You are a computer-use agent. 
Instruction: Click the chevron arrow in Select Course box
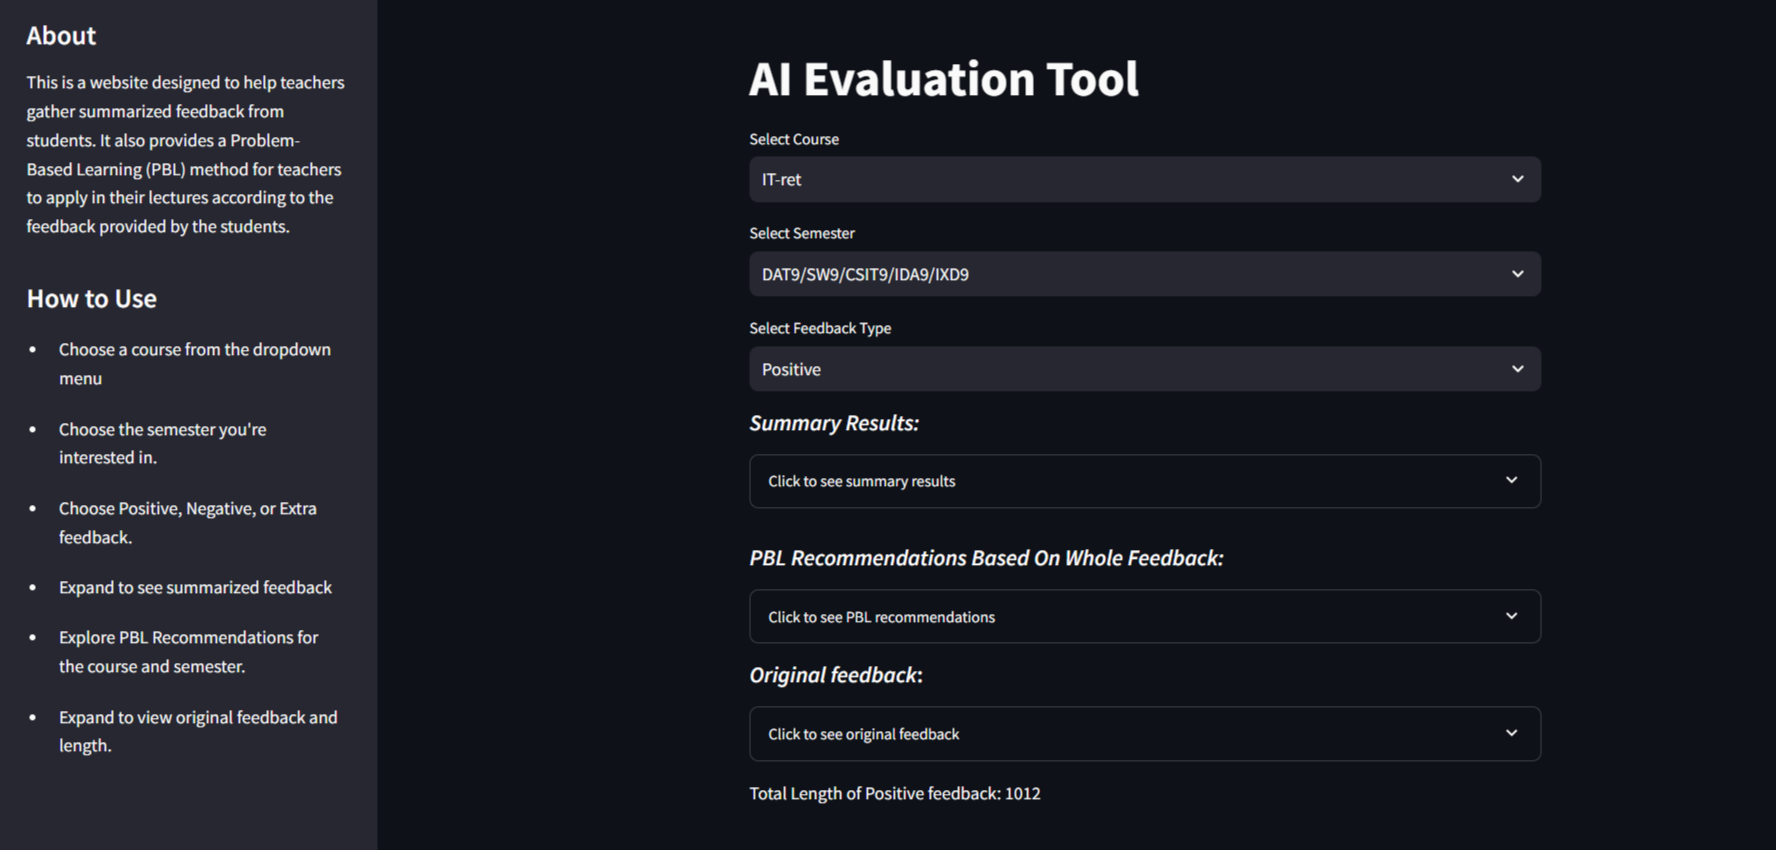tap(1517, 179)
